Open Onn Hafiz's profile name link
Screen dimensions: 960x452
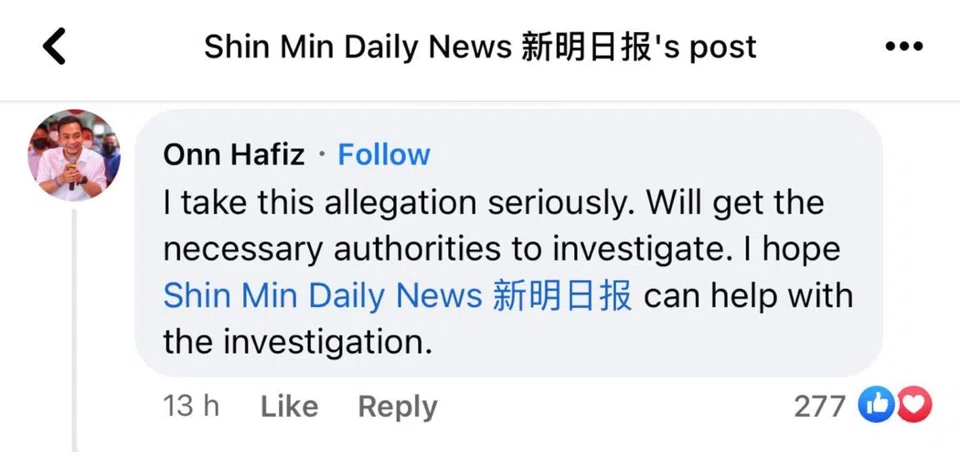tap(233, 155)
